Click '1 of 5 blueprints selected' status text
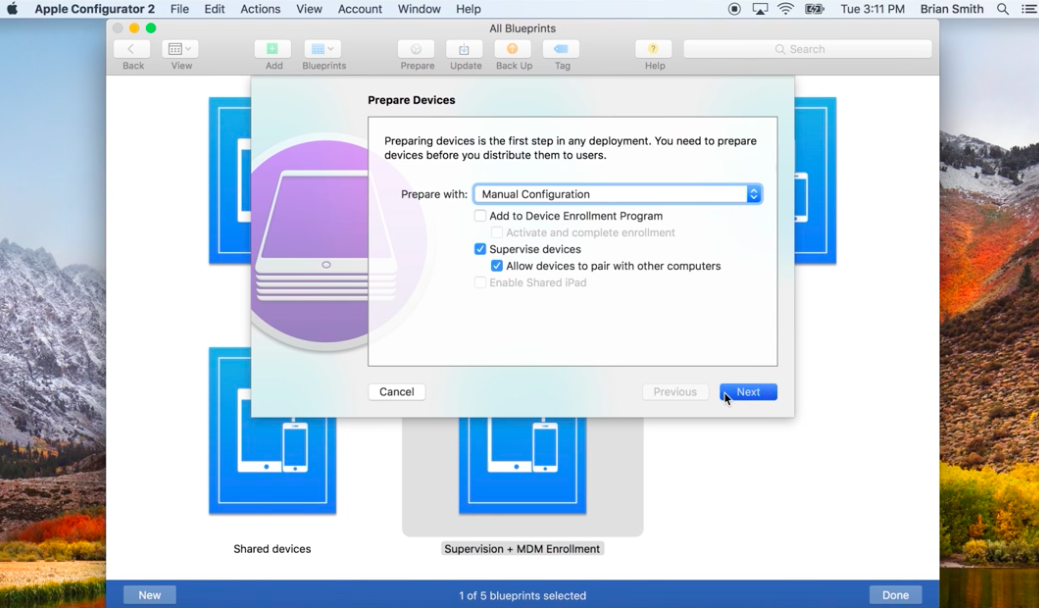The height and width of the screenshot is (608, 1039). (522, 595)
